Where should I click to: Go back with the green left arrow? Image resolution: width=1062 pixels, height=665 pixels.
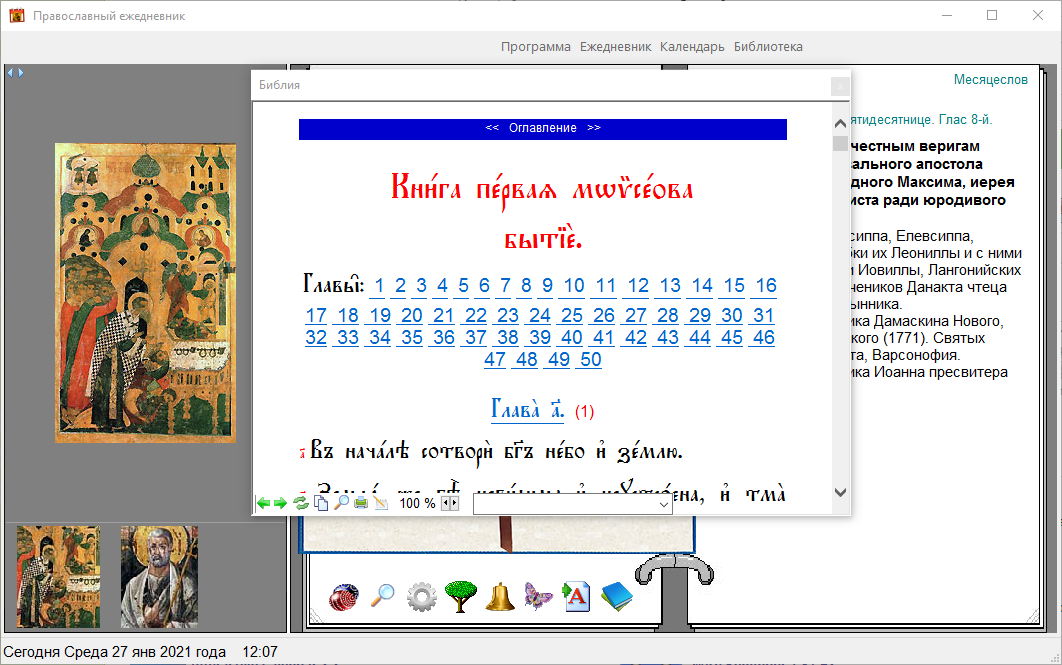[263, 503]
